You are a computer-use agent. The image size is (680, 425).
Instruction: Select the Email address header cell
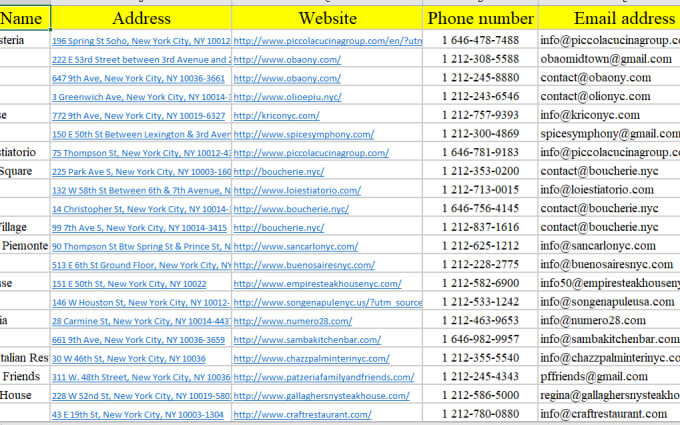coord(609,18)
